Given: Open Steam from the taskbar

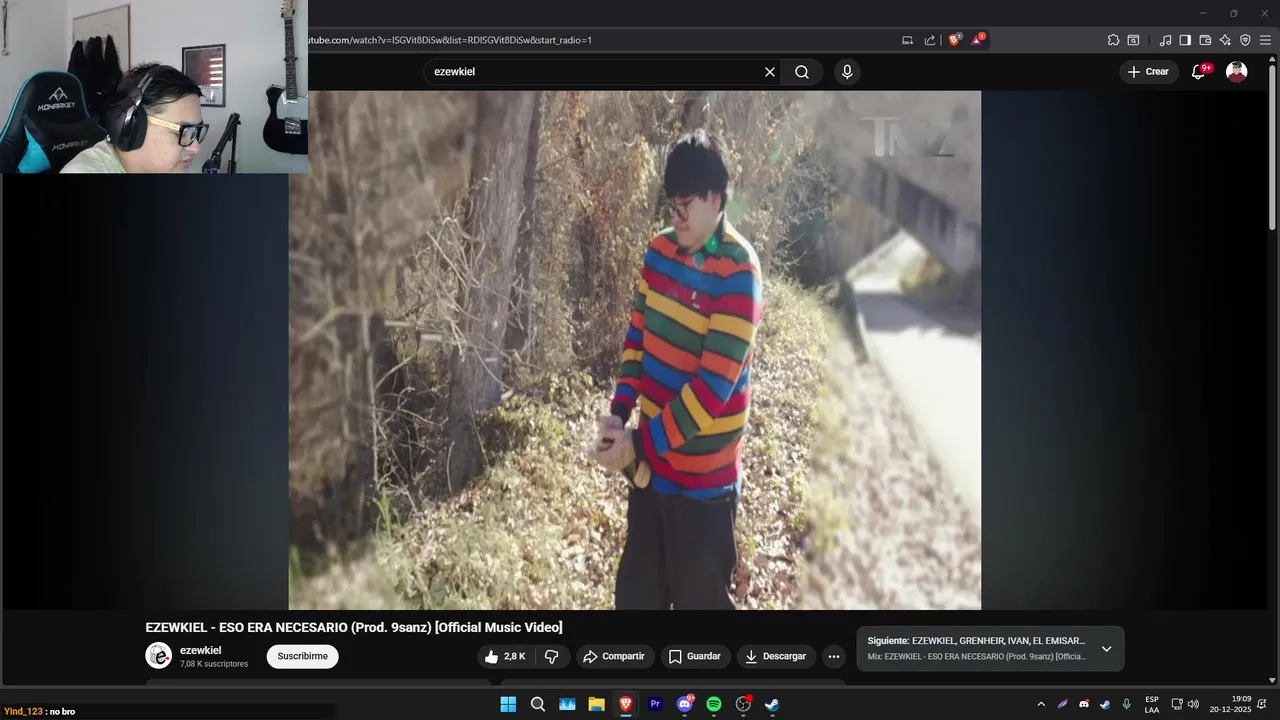Looking at the screenshot, I should click(772, 704).
